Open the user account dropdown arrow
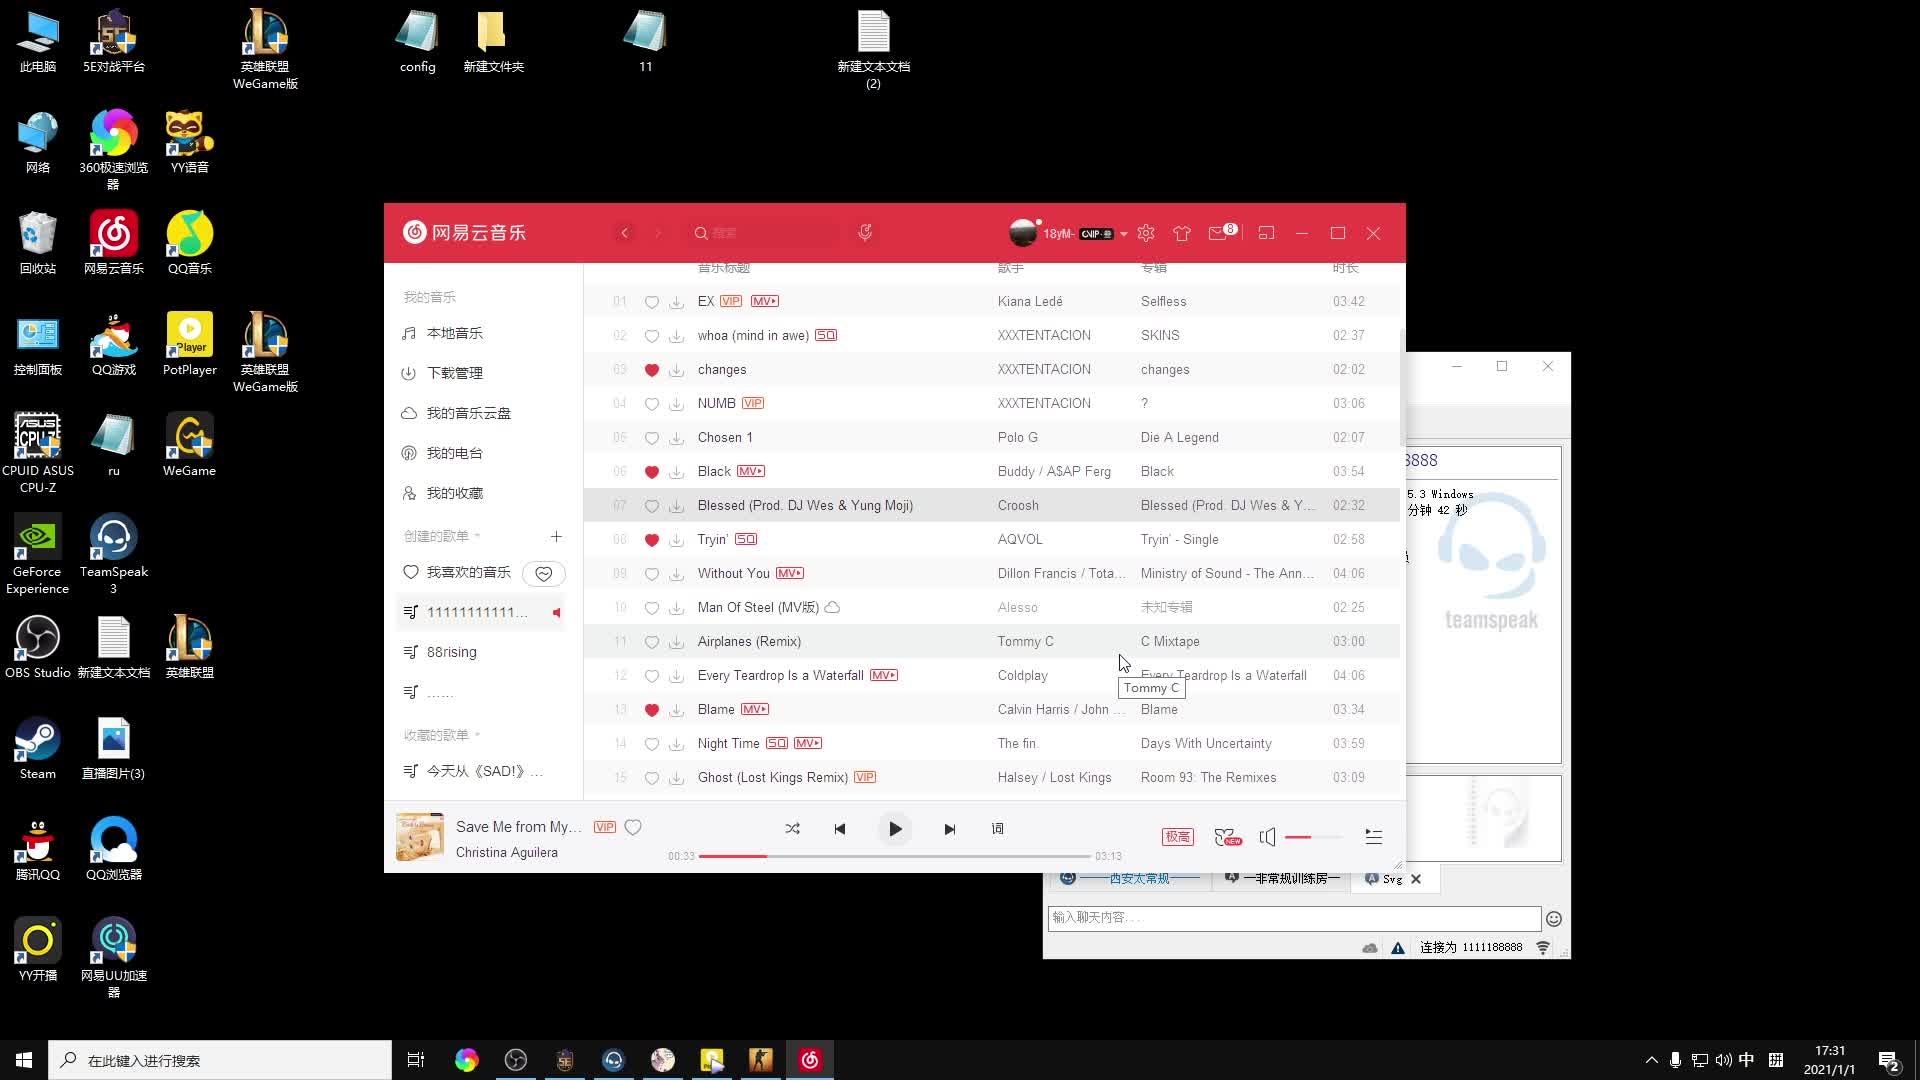 pyautogui.click(x=1124, y=234)
